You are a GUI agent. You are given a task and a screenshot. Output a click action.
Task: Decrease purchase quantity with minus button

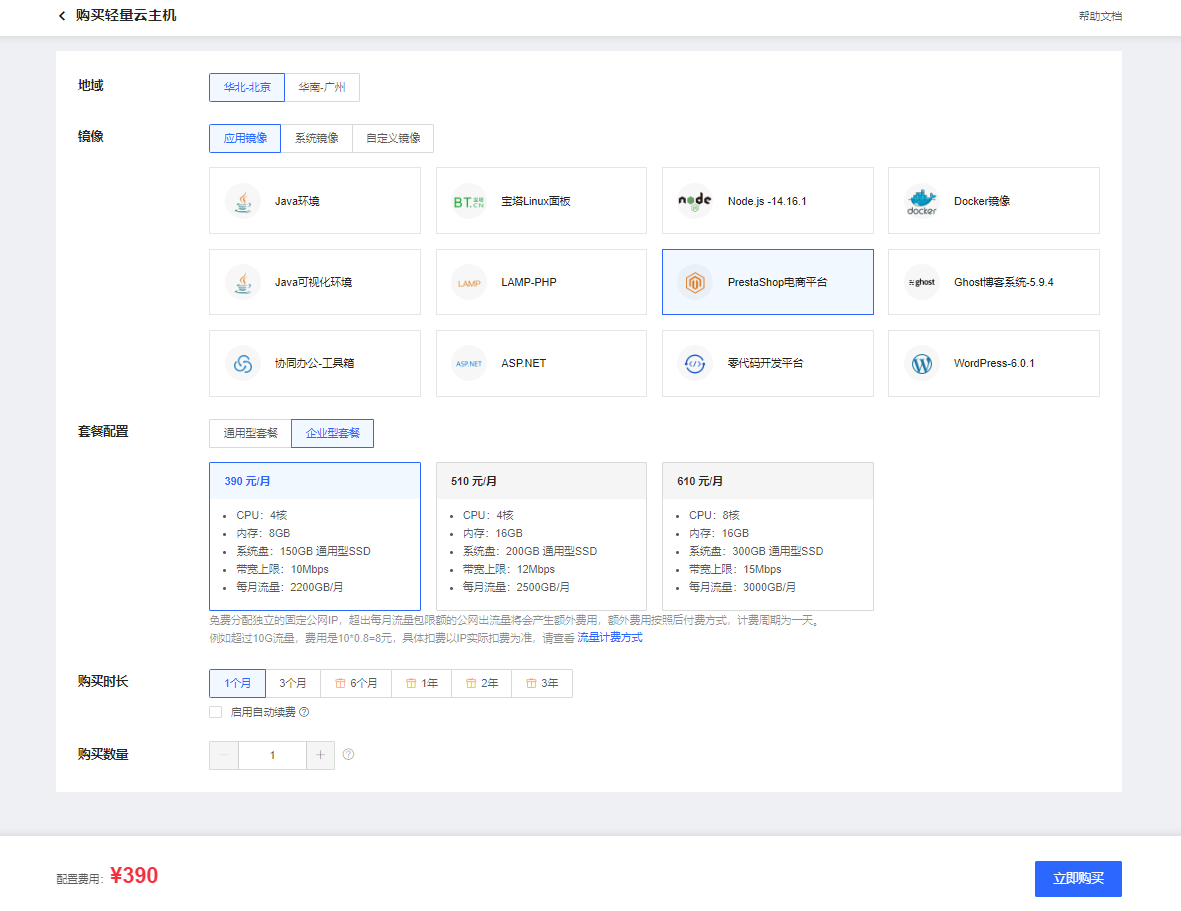coord(224,755)
